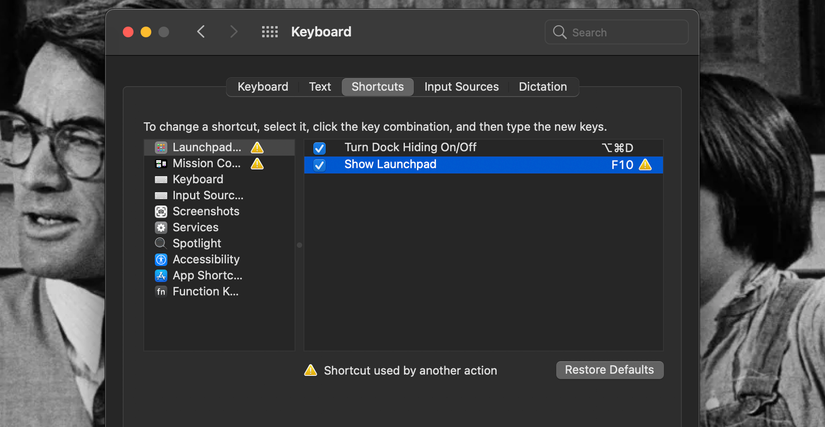Click the App Shortcuts category icon

[x=161, y=276]
